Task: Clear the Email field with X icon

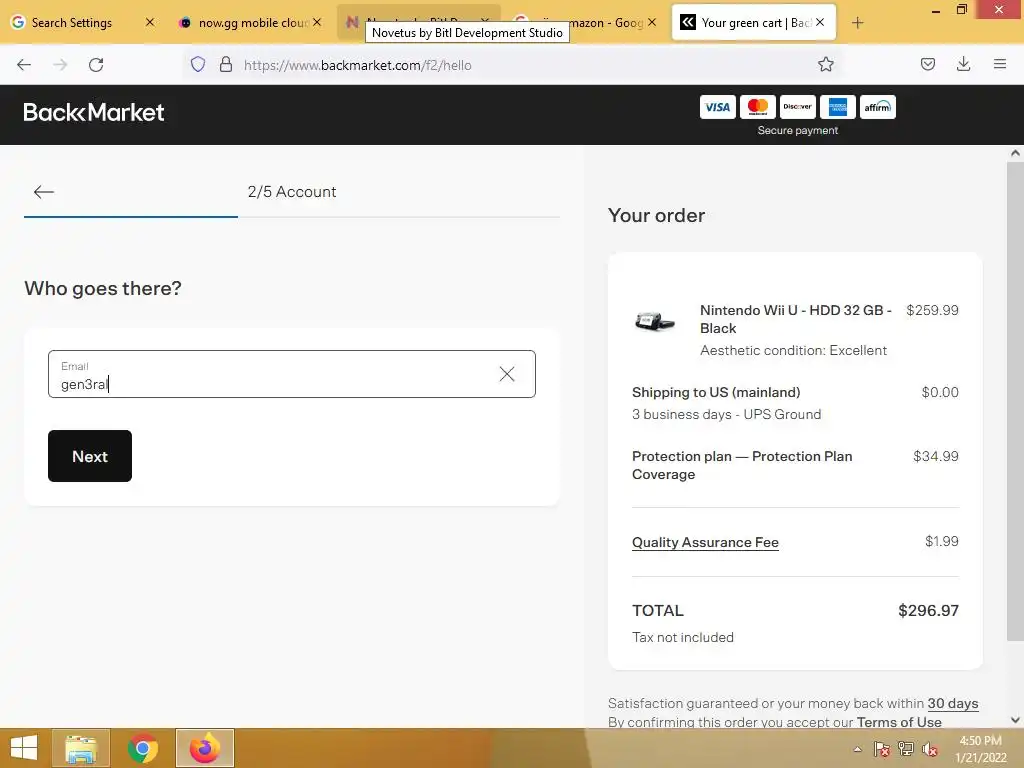Action: 507,374
